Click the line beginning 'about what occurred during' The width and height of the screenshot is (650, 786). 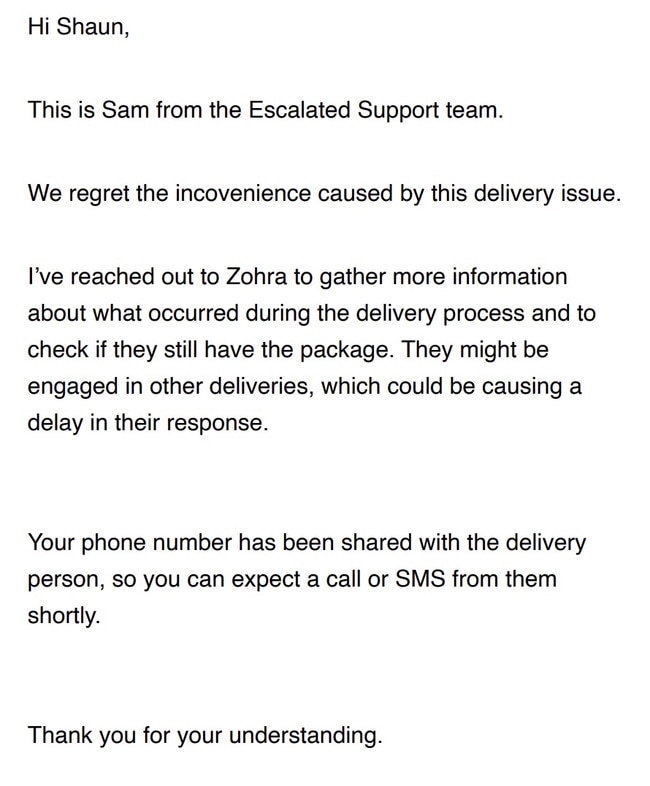312,313
